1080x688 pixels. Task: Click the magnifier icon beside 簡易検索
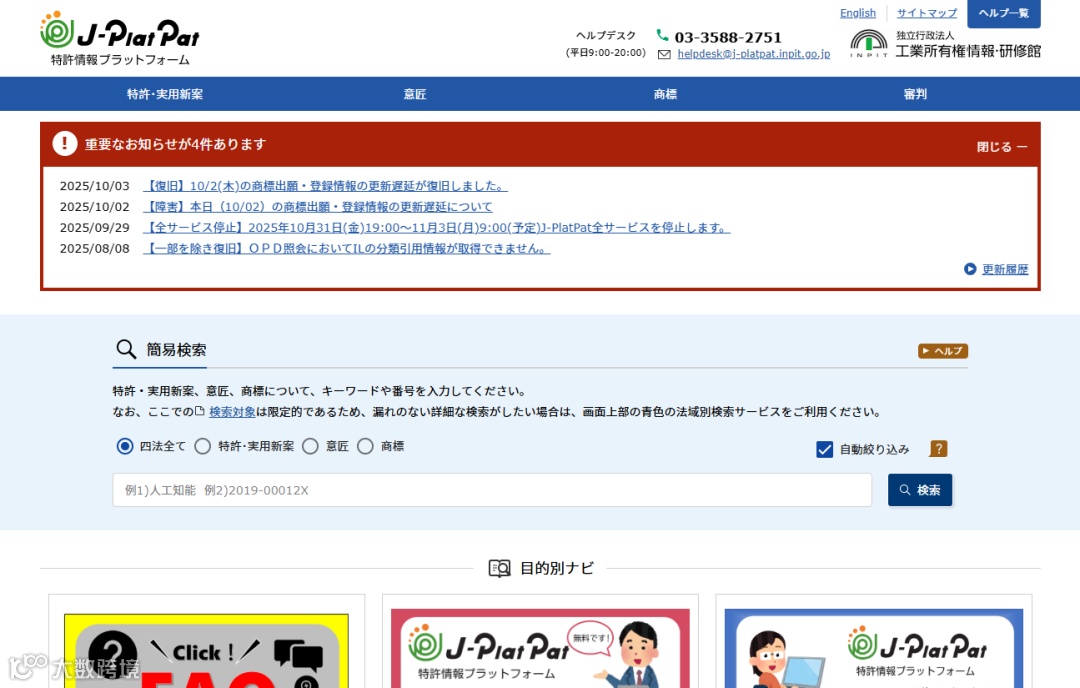coord(125,349)
